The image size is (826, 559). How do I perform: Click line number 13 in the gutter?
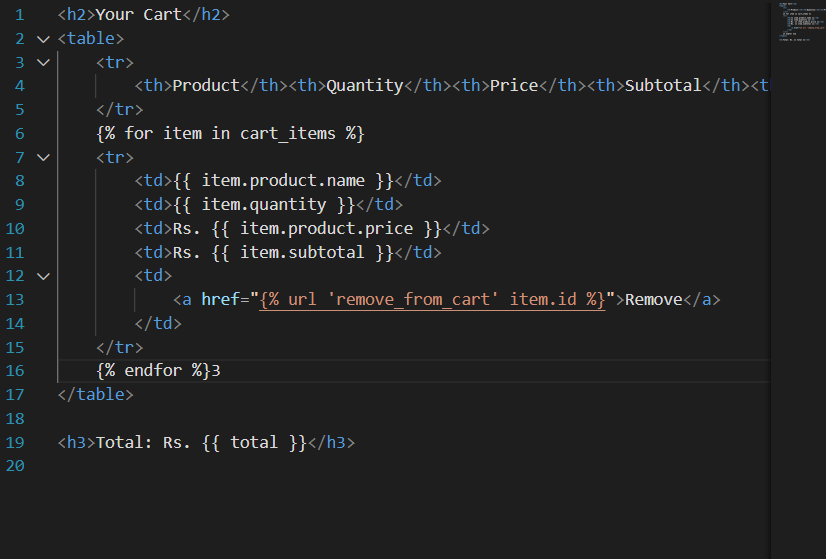click(15, 300)
